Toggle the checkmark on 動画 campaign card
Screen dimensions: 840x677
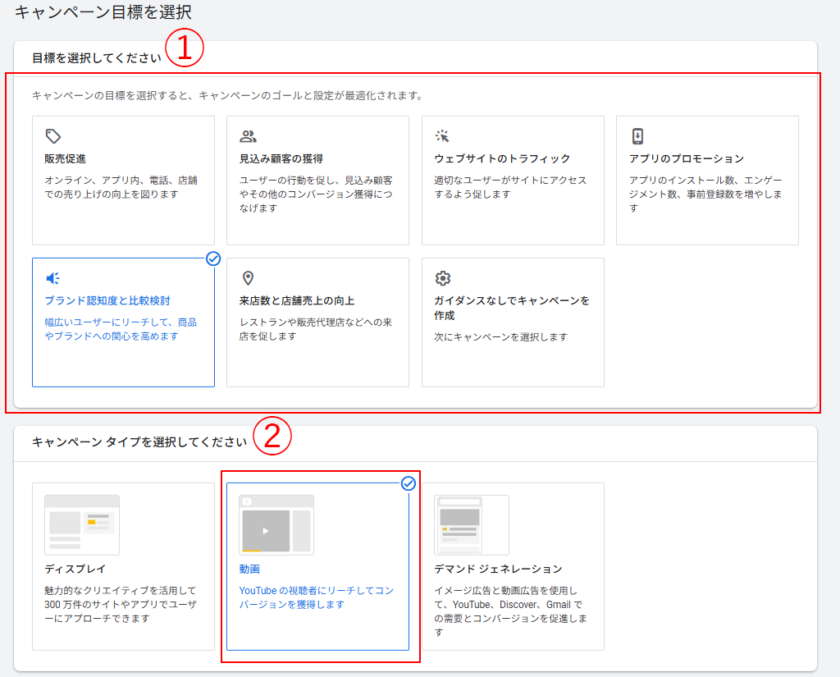tap(408, 484)
